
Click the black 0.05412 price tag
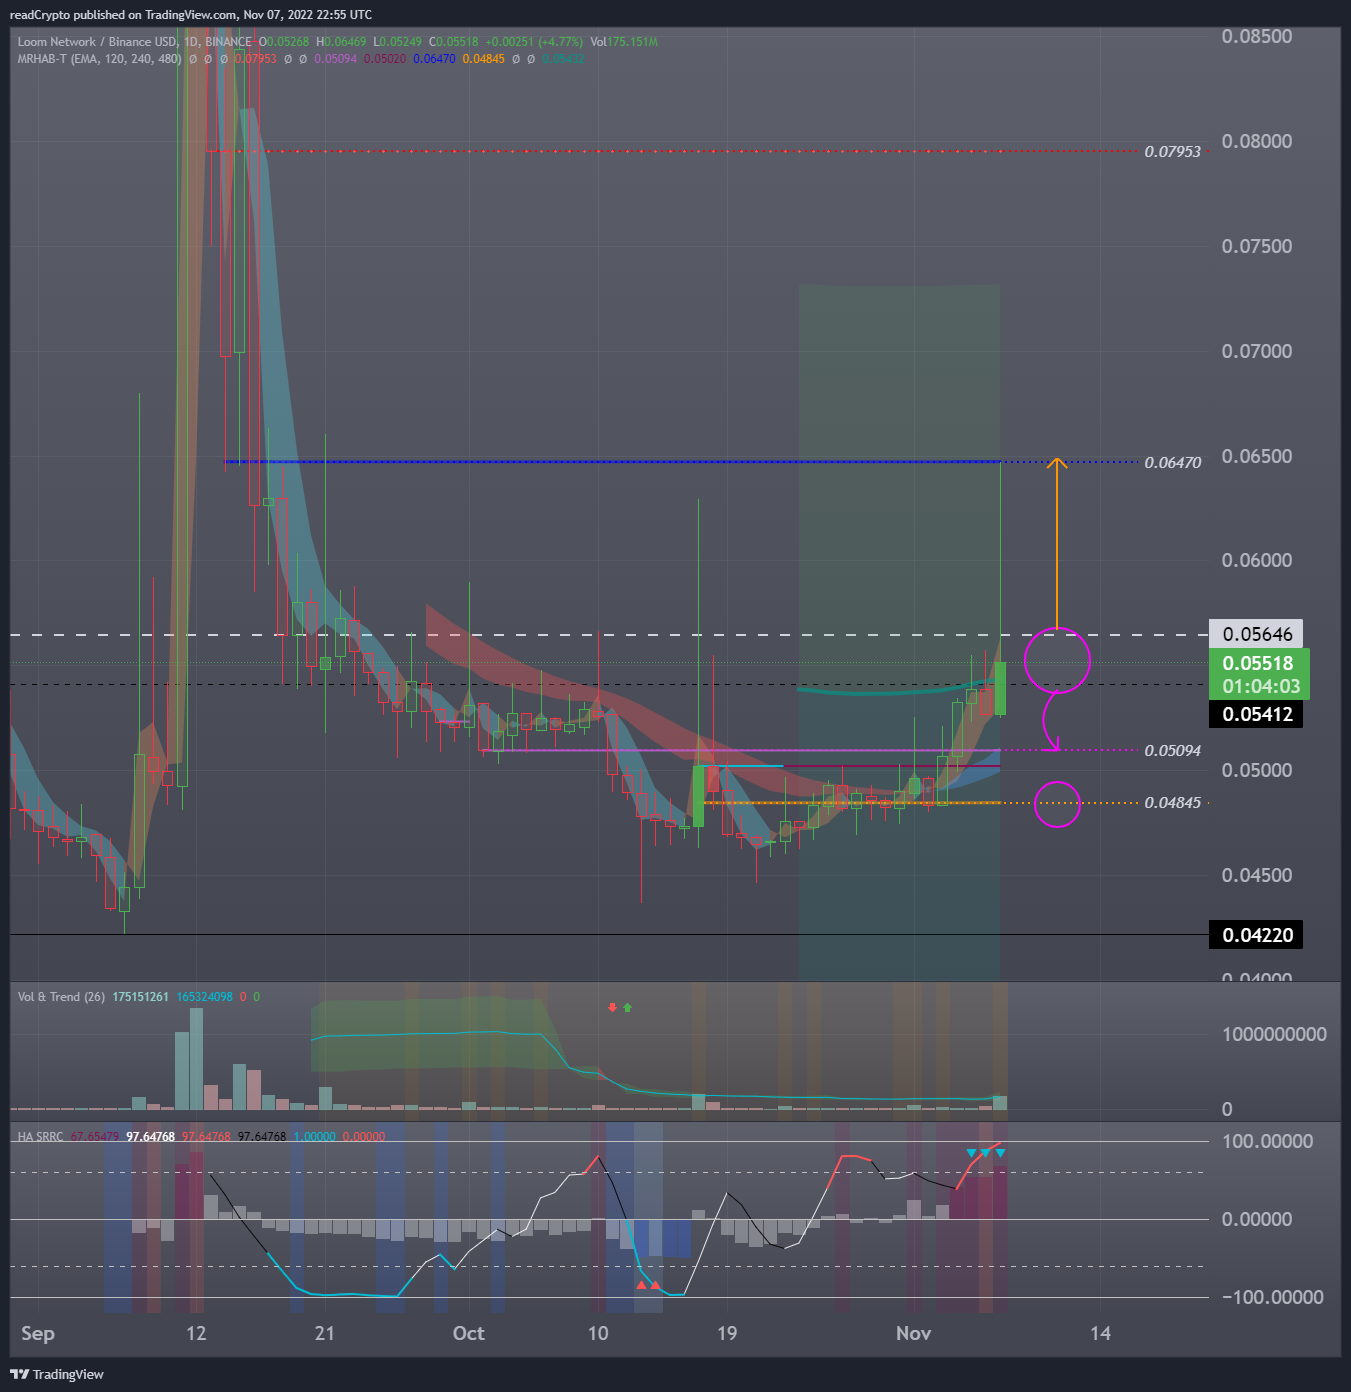coord(1257,714)
